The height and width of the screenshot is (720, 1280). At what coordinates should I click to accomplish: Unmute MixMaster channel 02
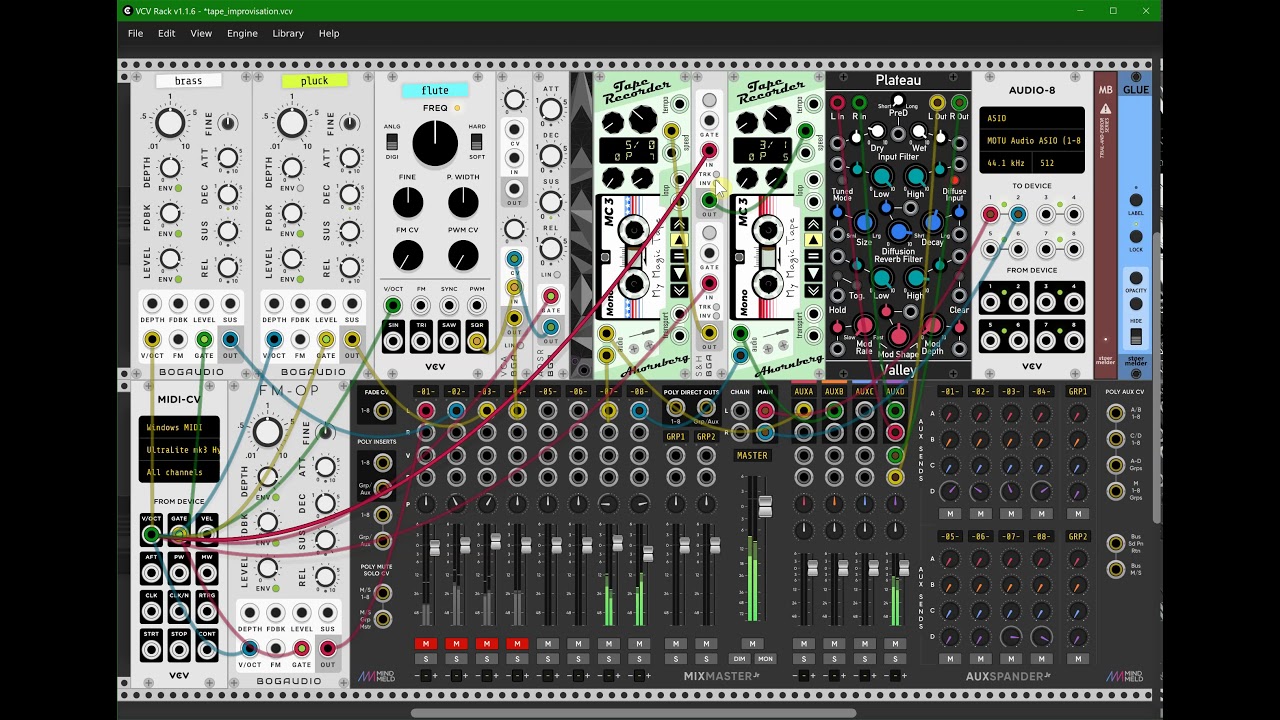[456, 644]
